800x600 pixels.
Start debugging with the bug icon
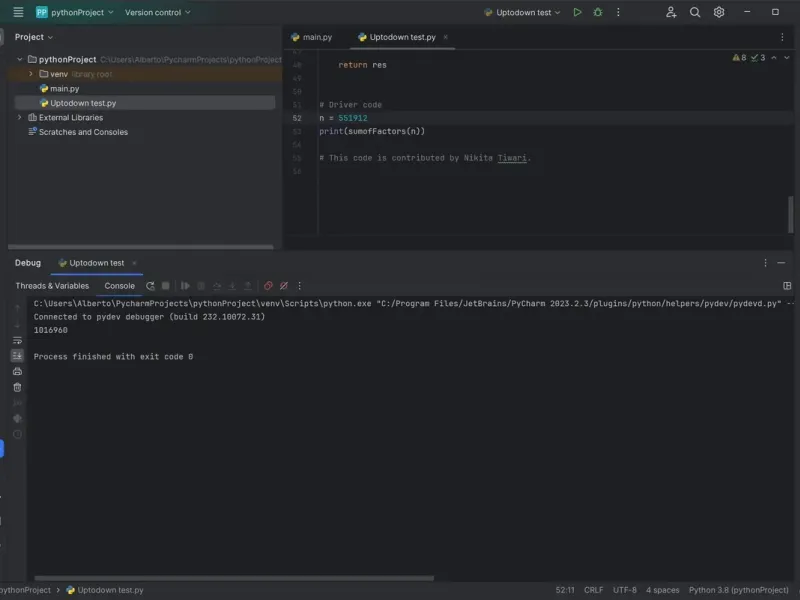pyautogui.click(x=598, y=12)
